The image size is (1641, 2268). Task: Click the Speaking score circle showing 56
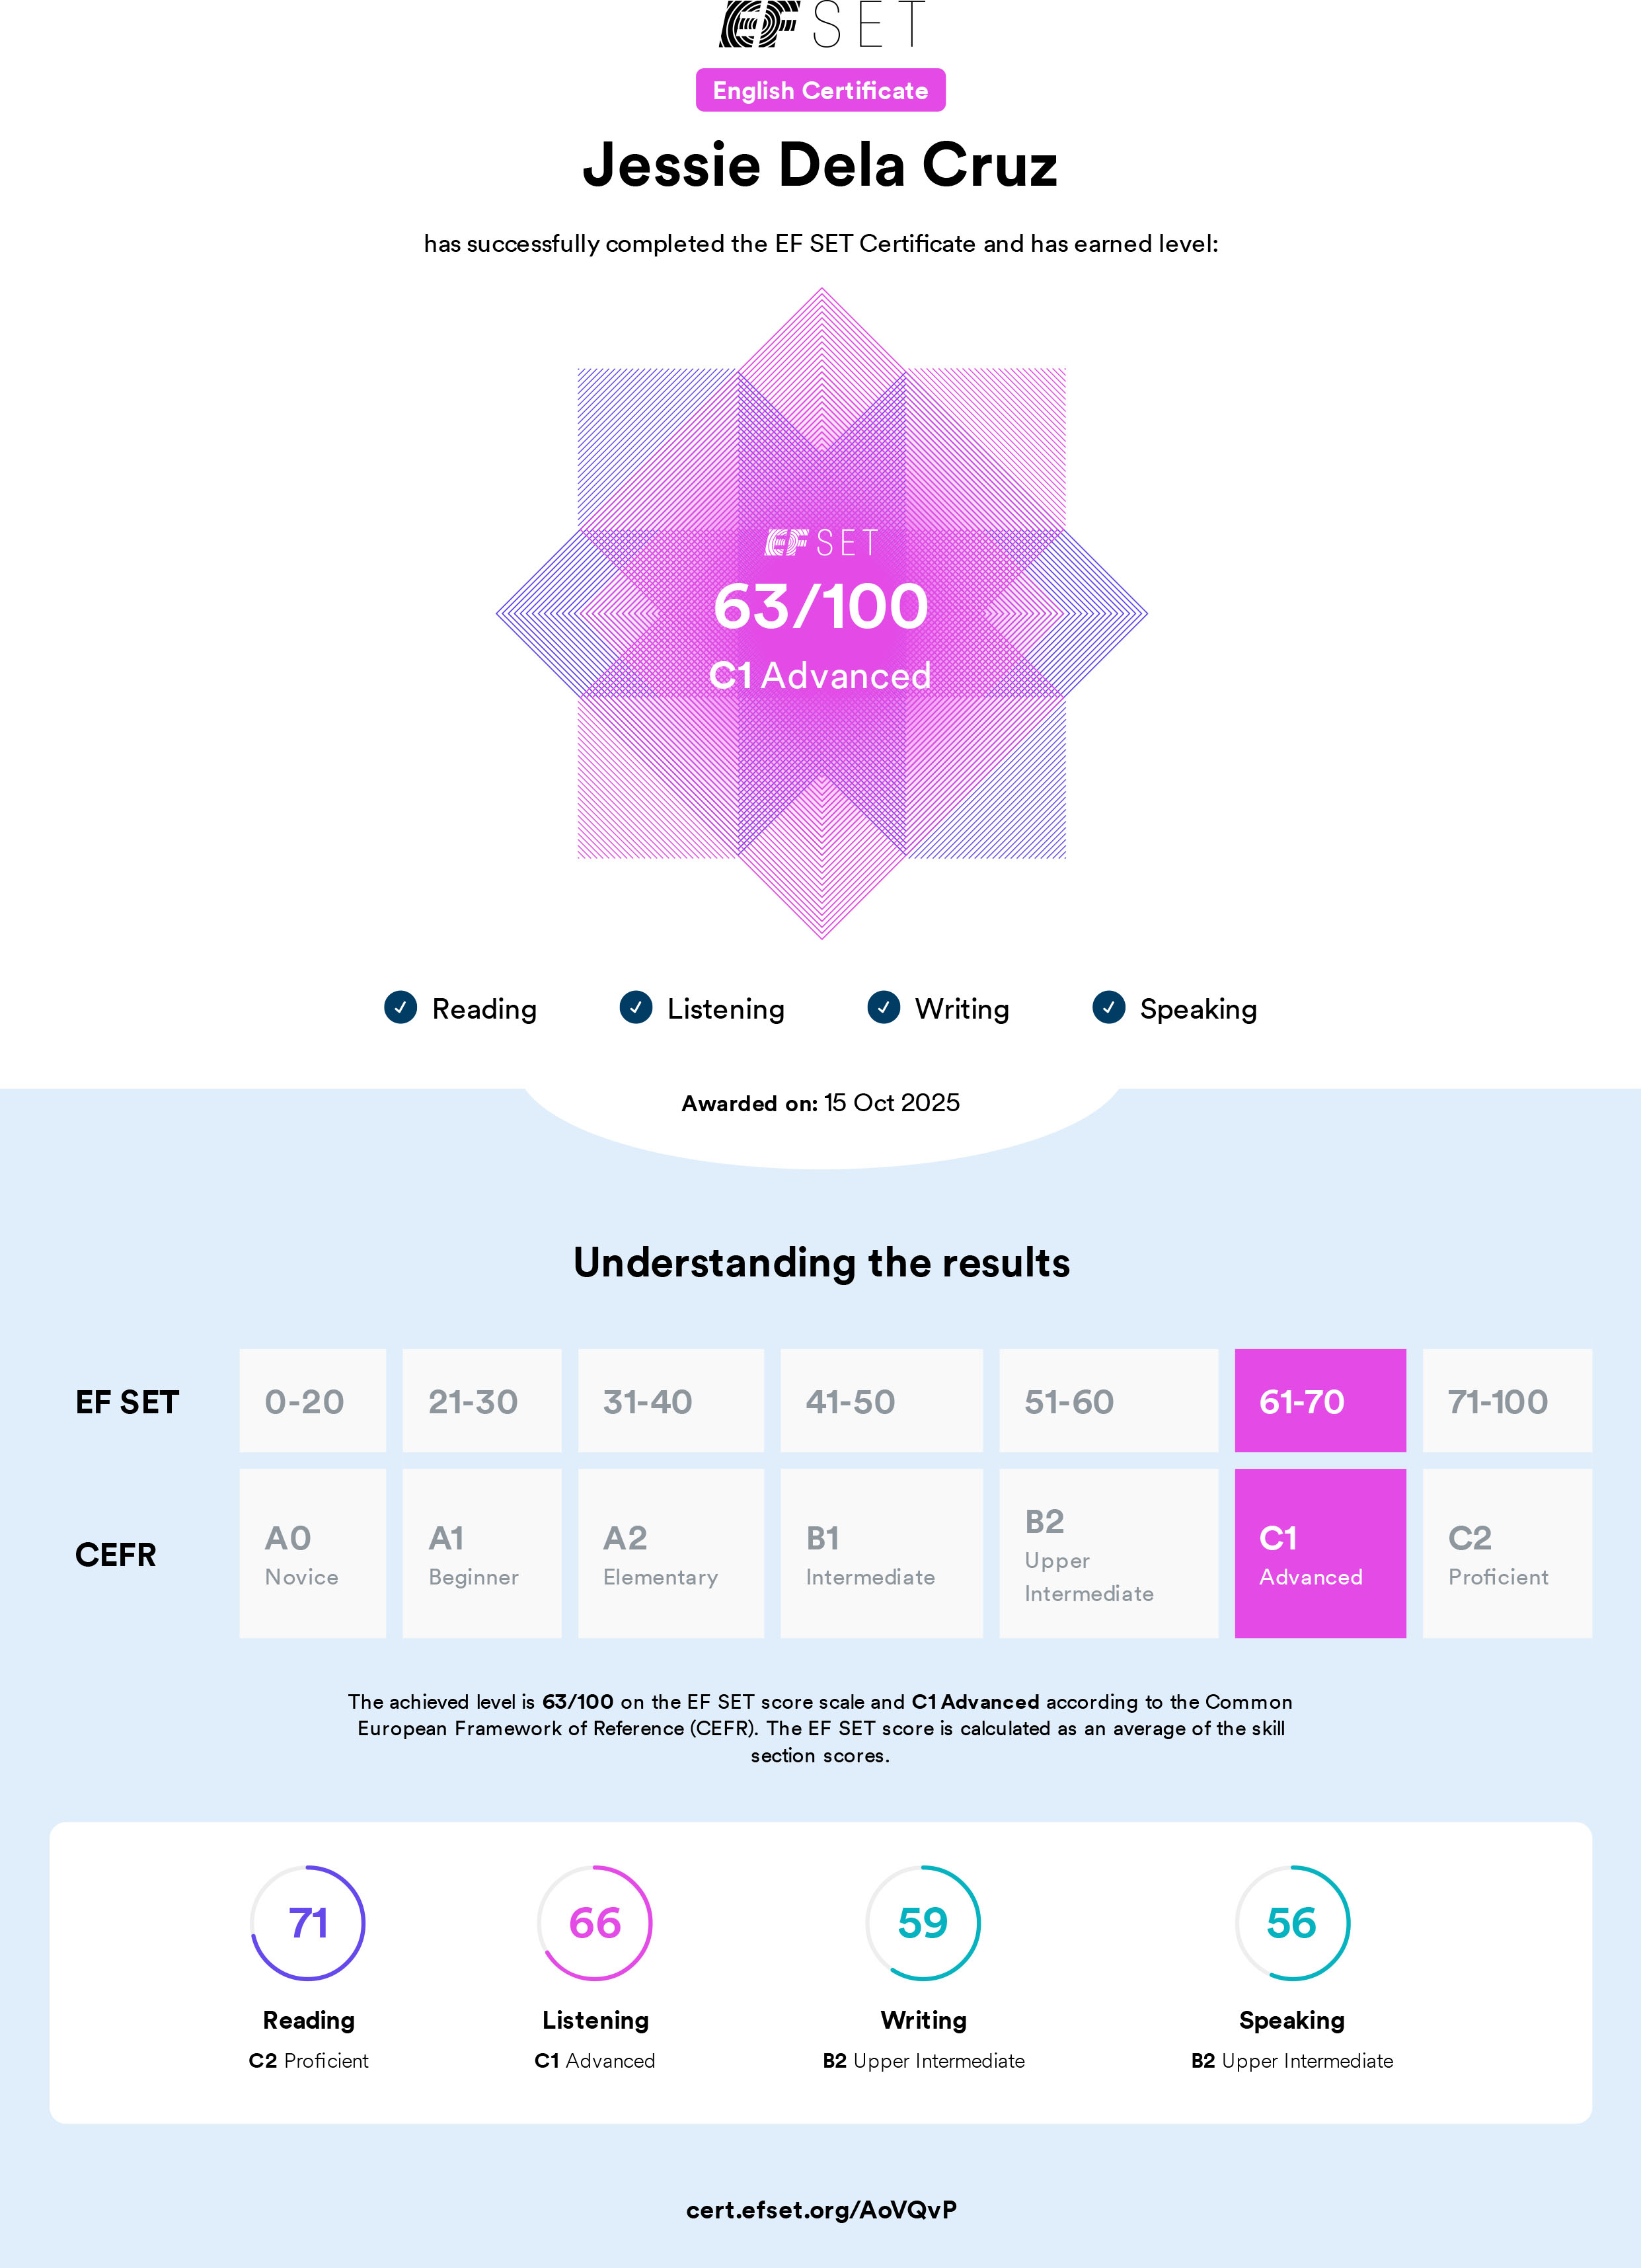point(1292,1922)
